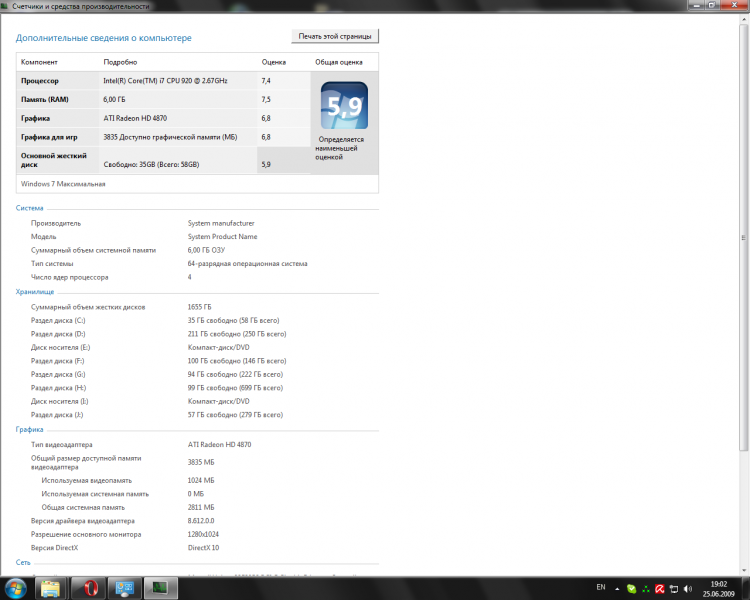Click the 5,9 overall score badge

point(344,105)
